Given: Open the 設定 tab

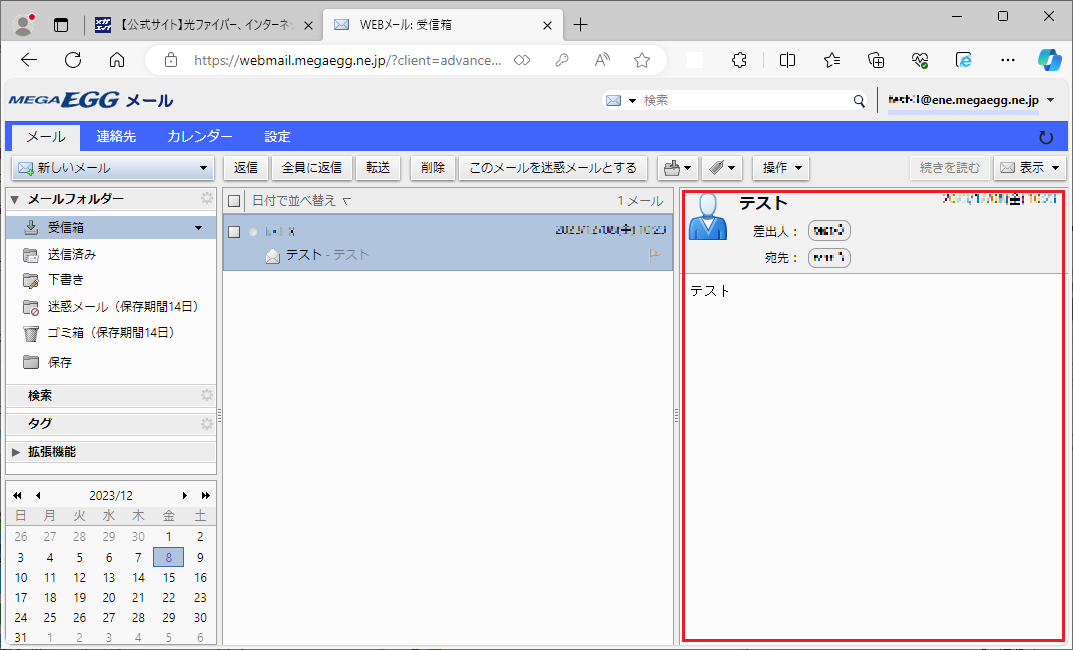Looking at the screenshot, I should pos(277,137).
